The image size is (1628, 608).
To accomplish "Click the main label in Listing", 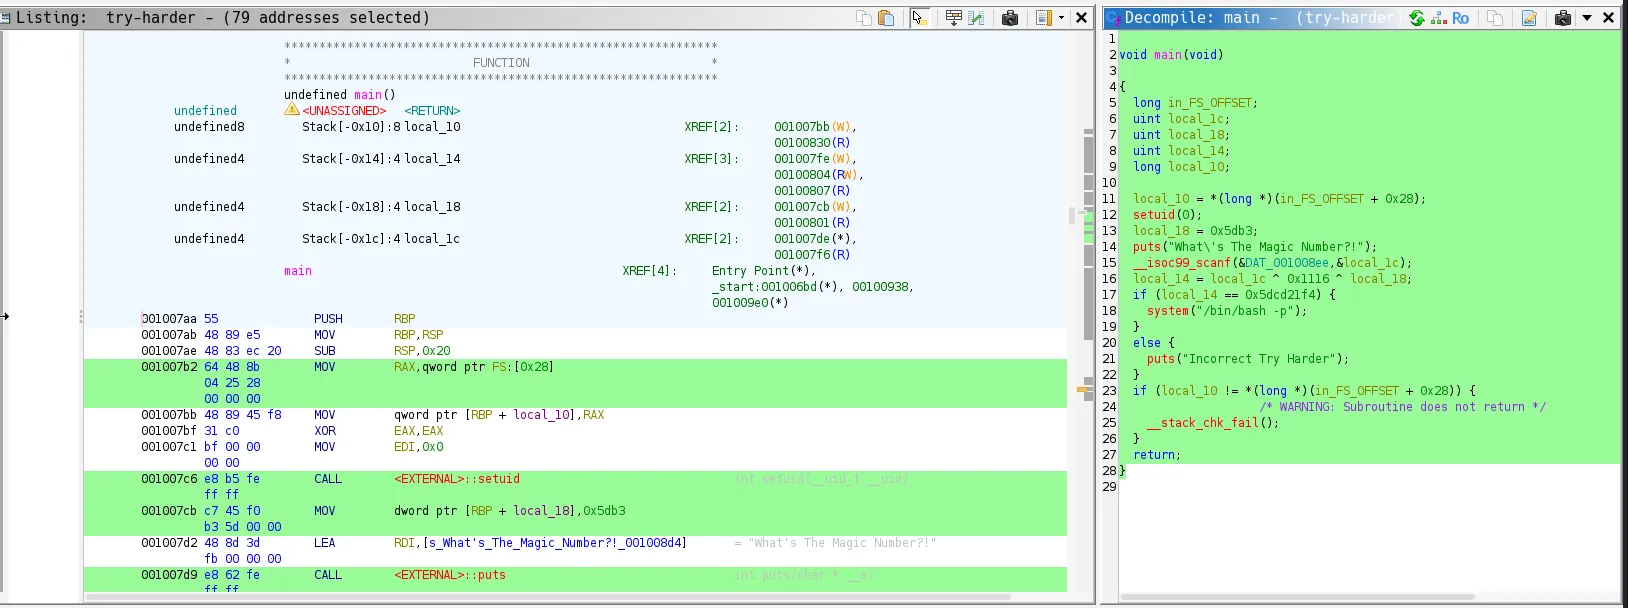I will tap(298, 271).
